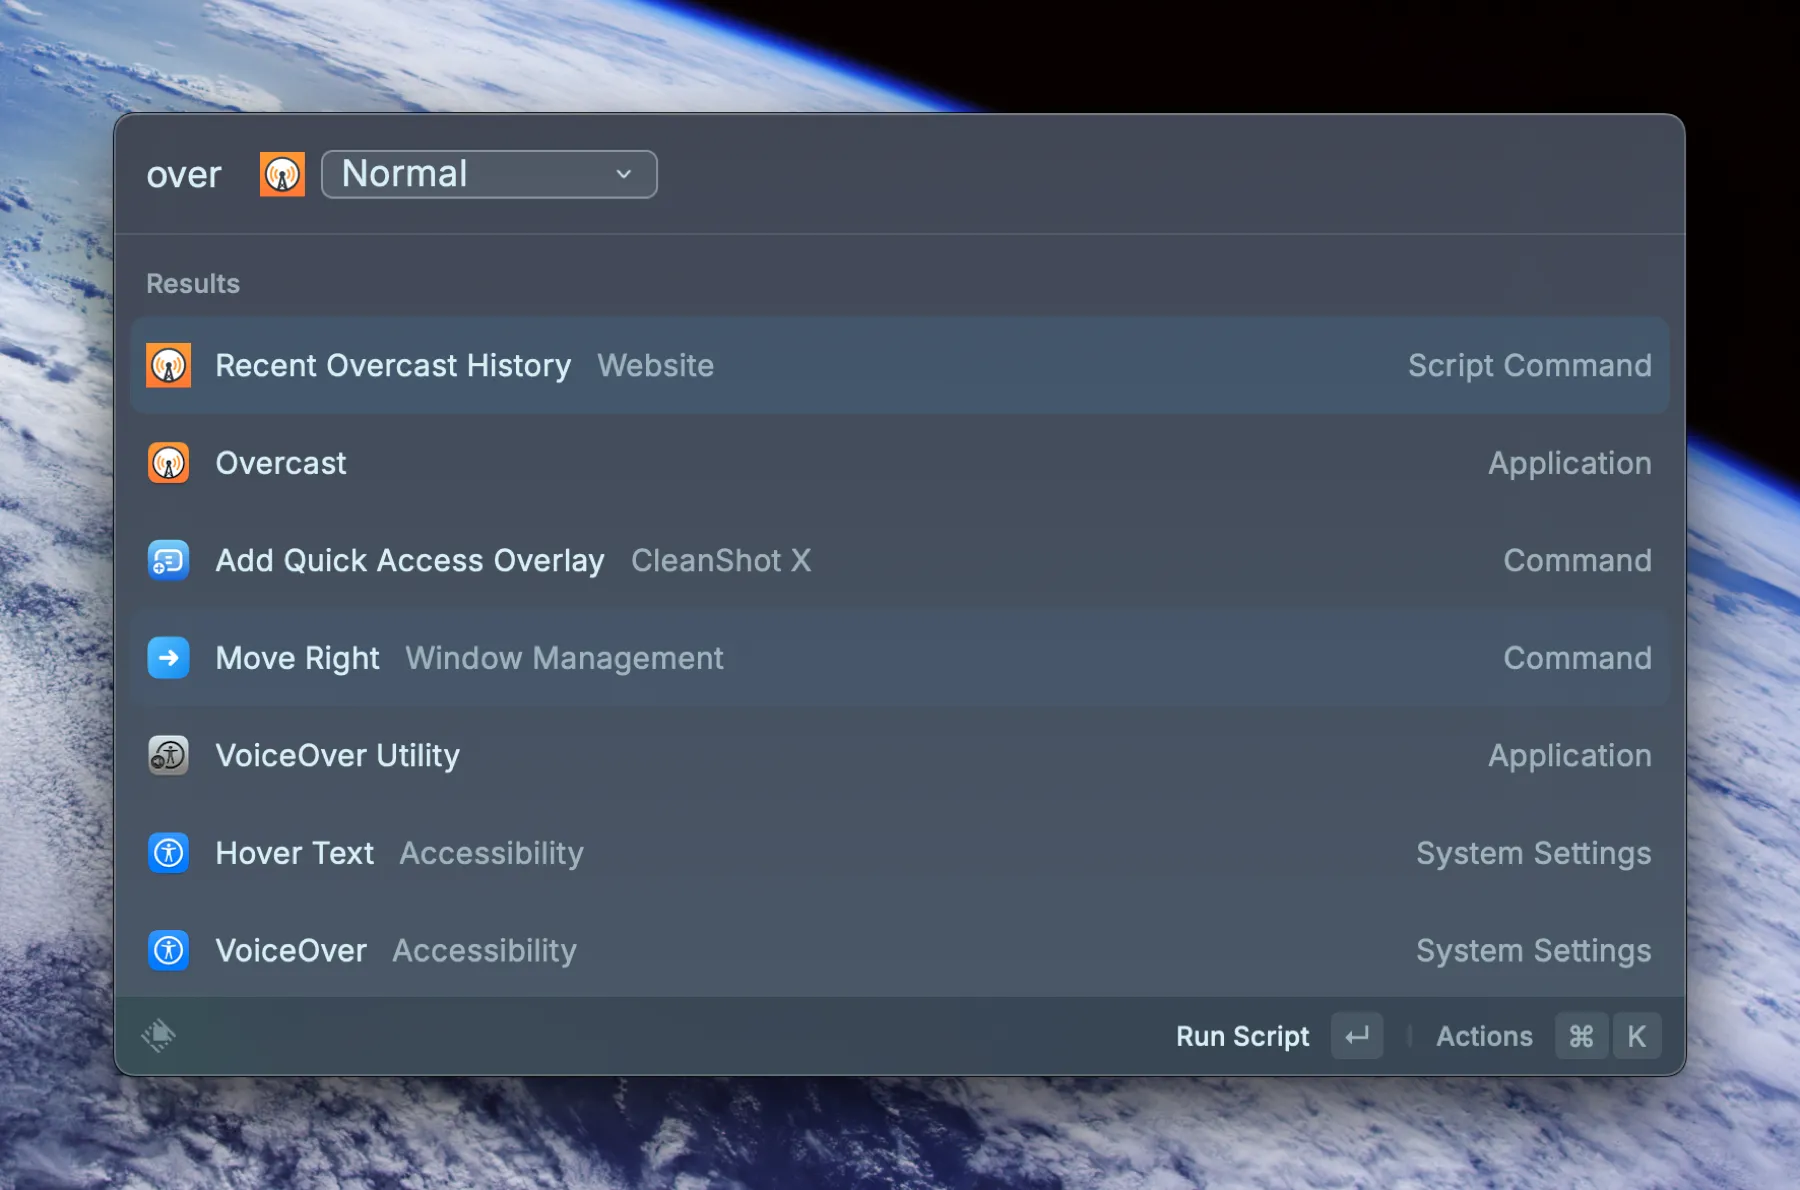Image resolution: width=1800 pixels, height=1190 pixels.
Task: Click the VoiceOver Utility application icon
Action: 168,755
